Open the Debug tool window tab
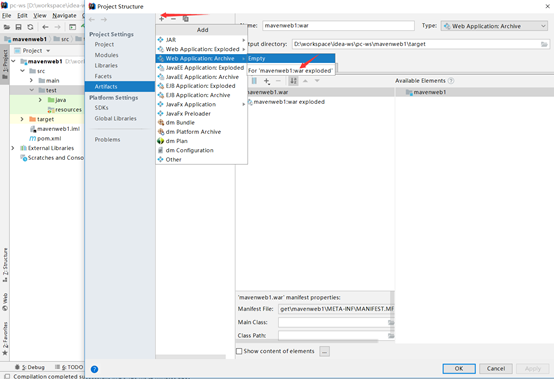 pyautogui.click(x=30, y=367)
